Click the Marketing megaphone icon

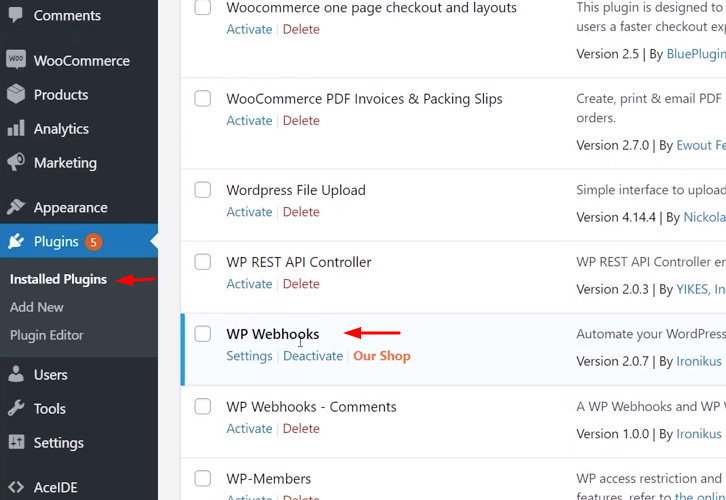16,162
